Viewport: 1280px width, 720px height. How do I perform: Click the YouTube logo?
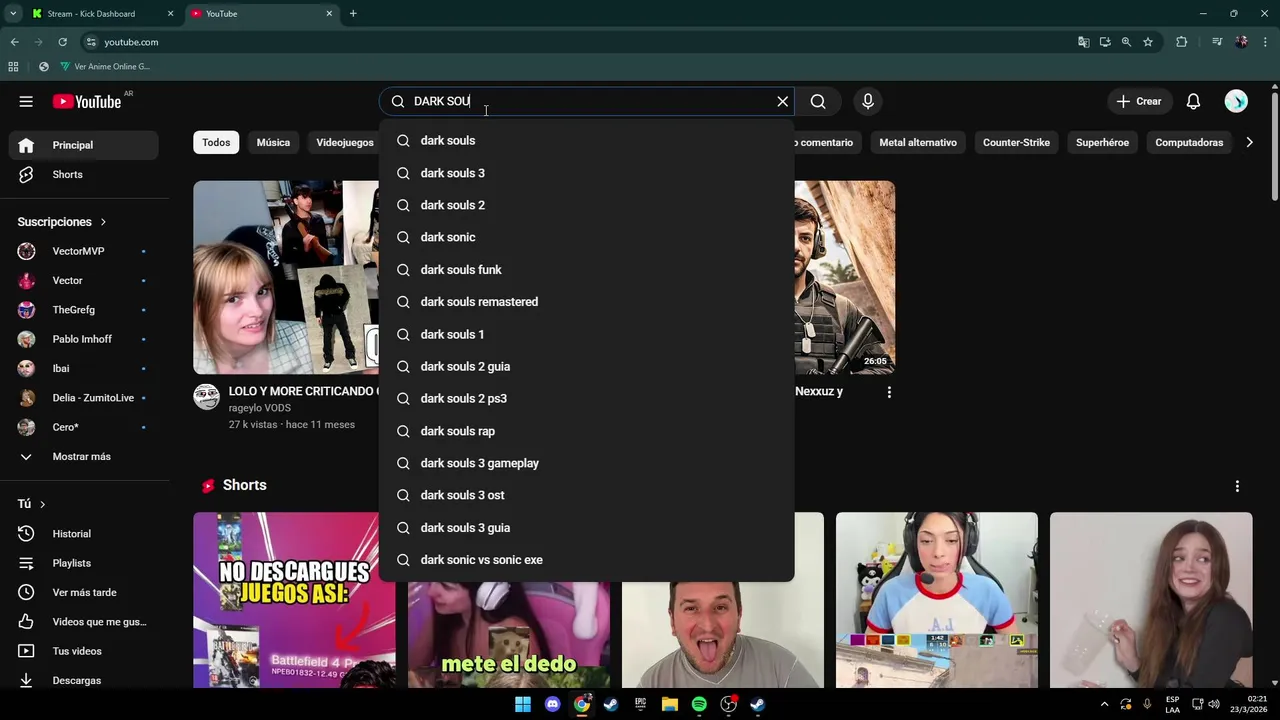click(87, 101)
